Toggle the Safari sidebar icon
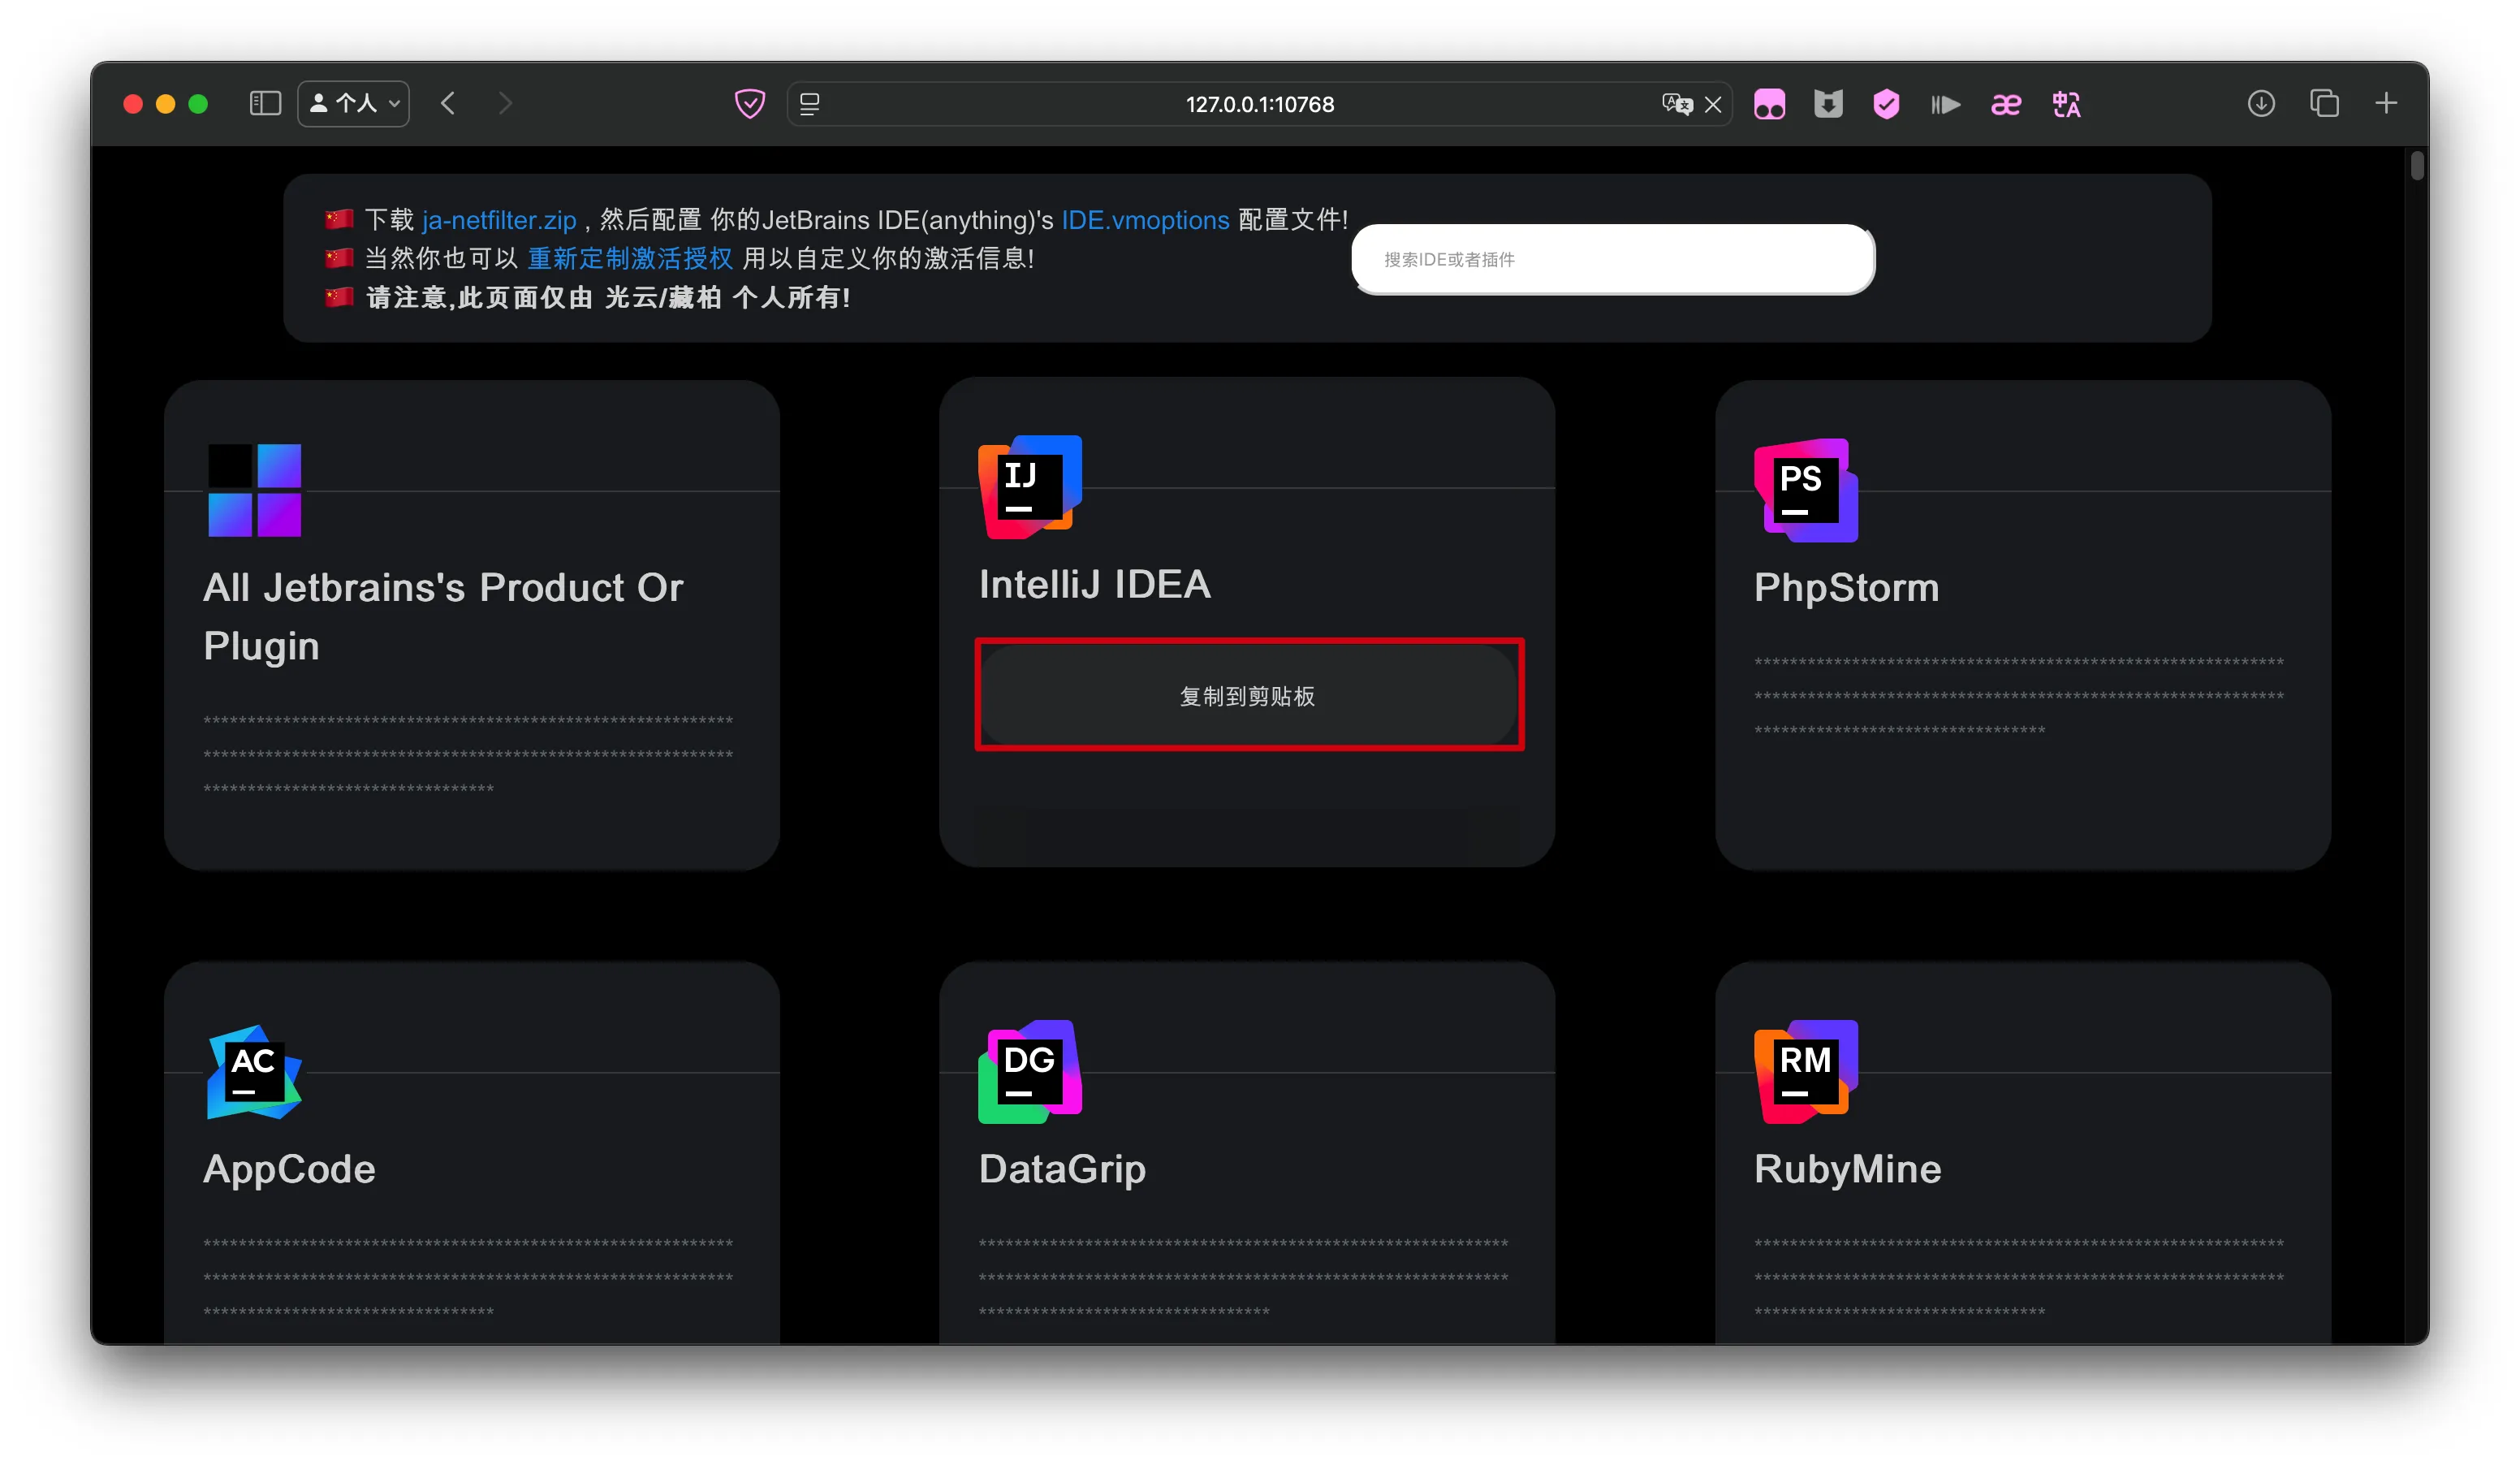The width and height of the screenshot is (2520, 1465). pos(265,104)
